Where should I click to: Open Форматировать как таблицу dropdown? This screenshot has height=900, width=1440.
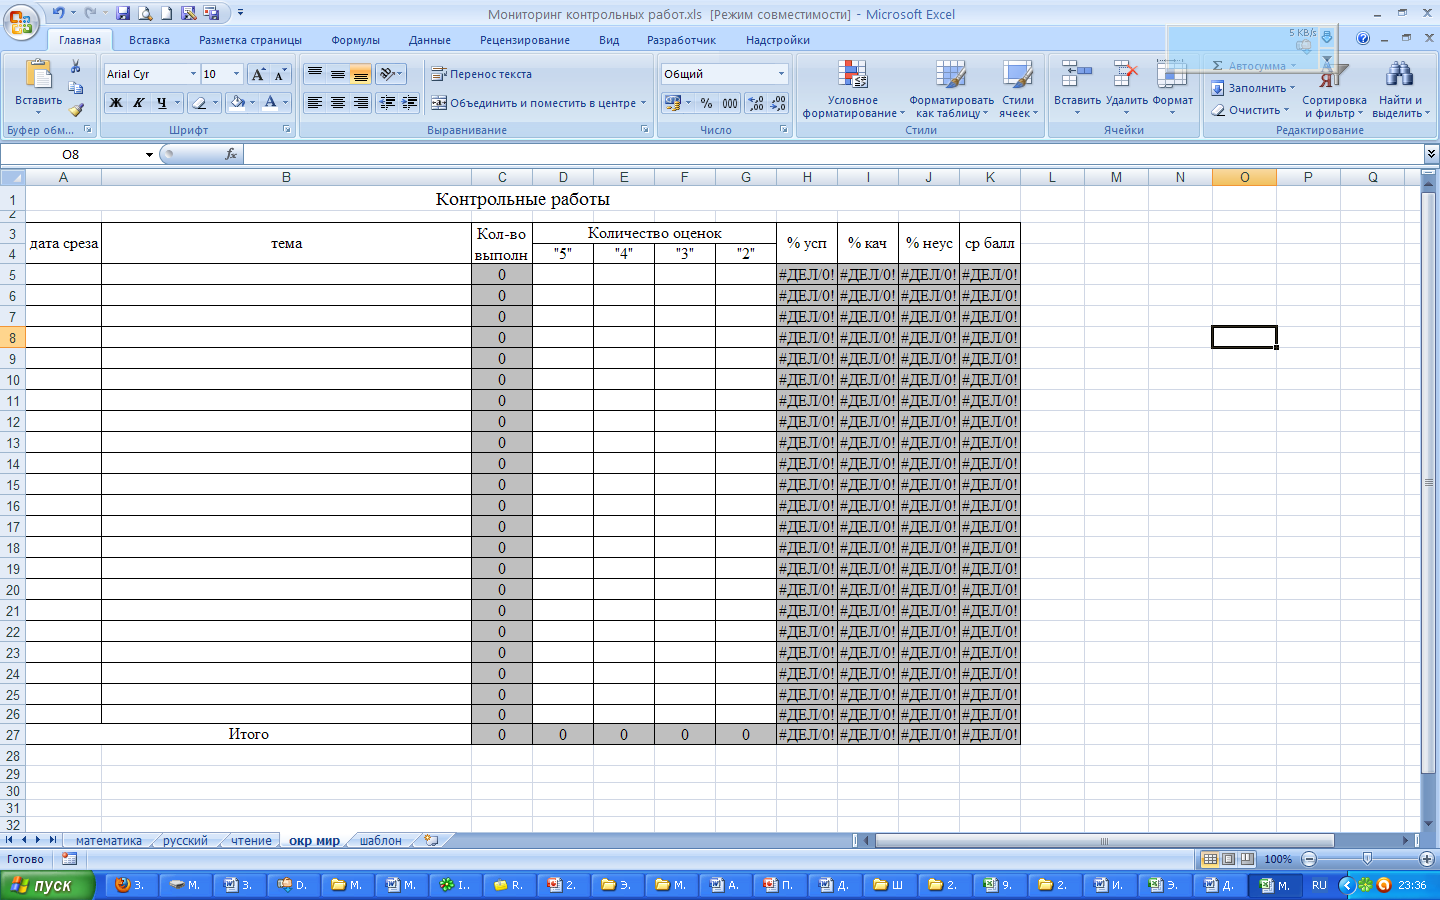tap(951, 90)
